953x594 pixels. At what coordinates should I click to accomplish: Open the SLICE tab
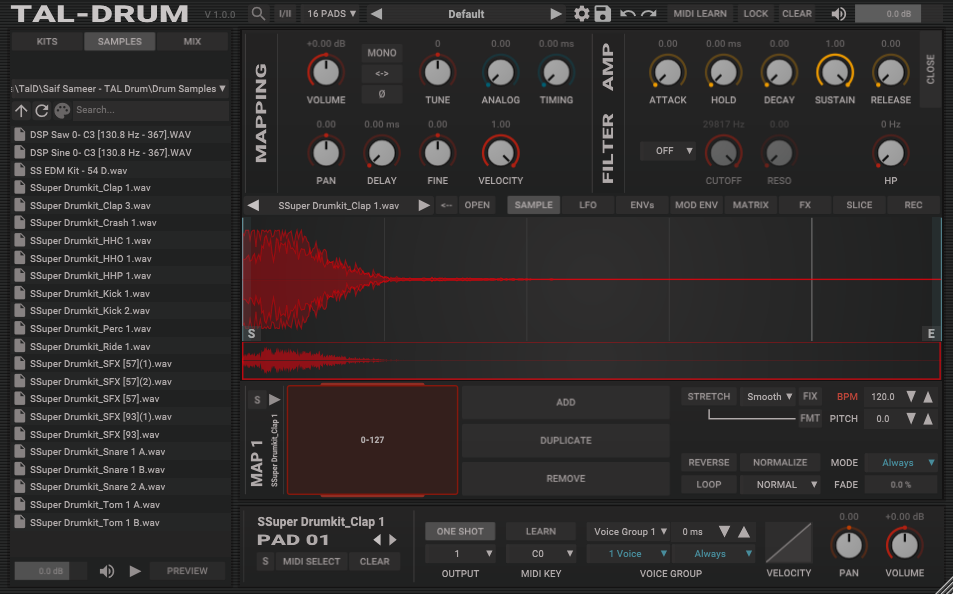[x=859, y=205]
